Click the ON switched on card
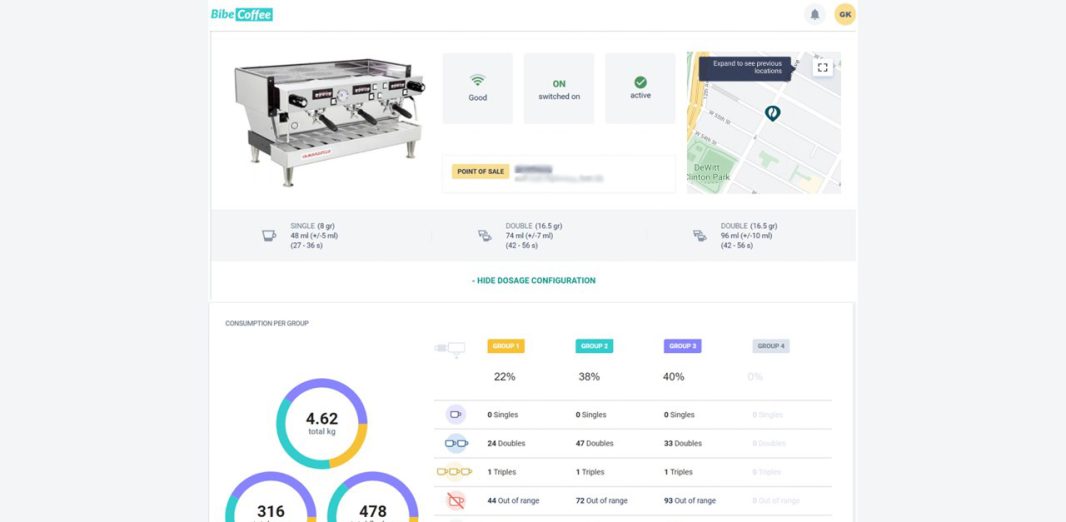The width and height of the screenshot is (1066, 522). tap(559, 88)
